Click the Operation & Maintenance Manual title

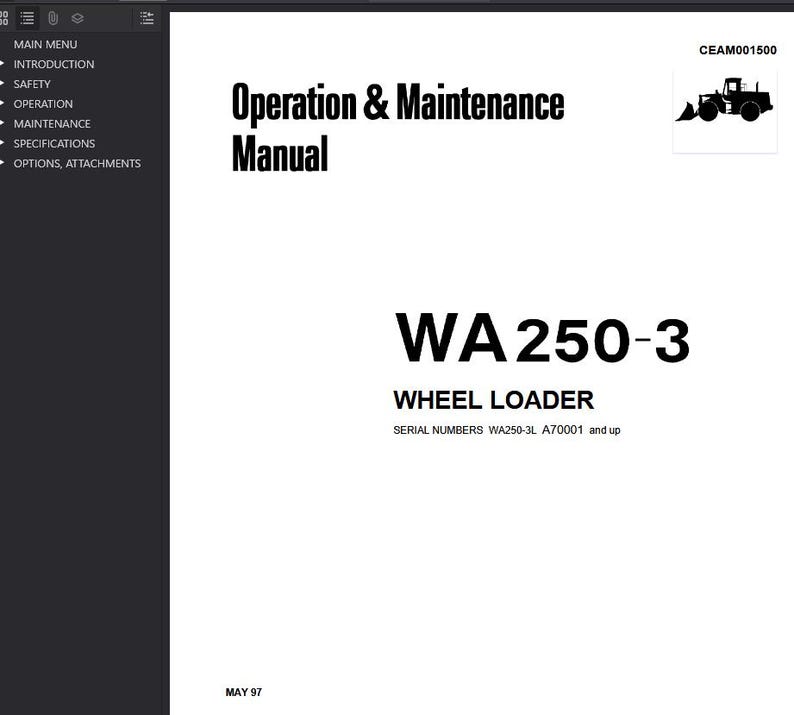coord(398,127)
